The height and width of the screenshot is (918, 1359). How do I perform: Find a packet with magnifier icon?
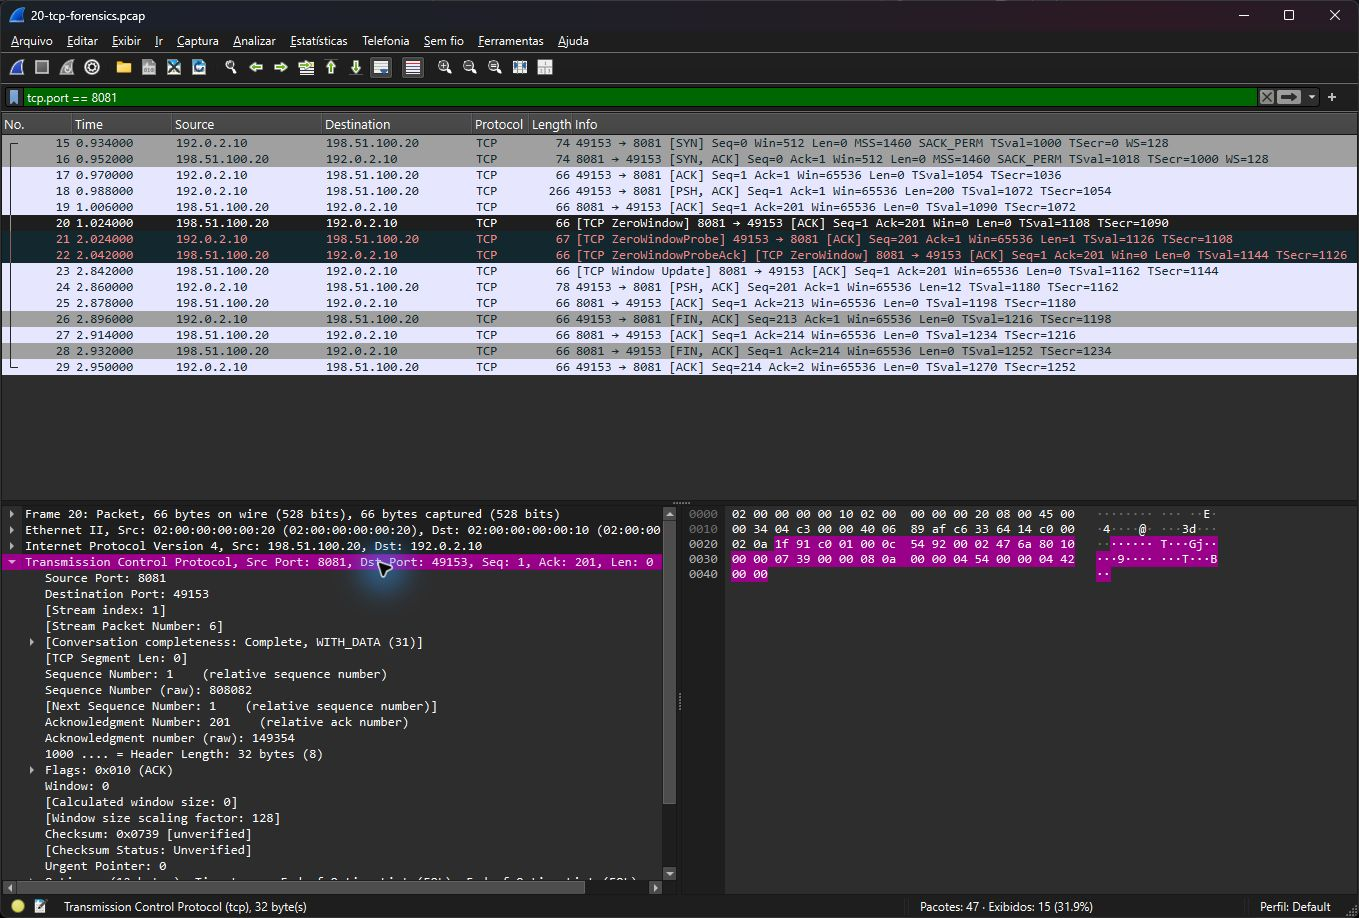click(231, 67)
